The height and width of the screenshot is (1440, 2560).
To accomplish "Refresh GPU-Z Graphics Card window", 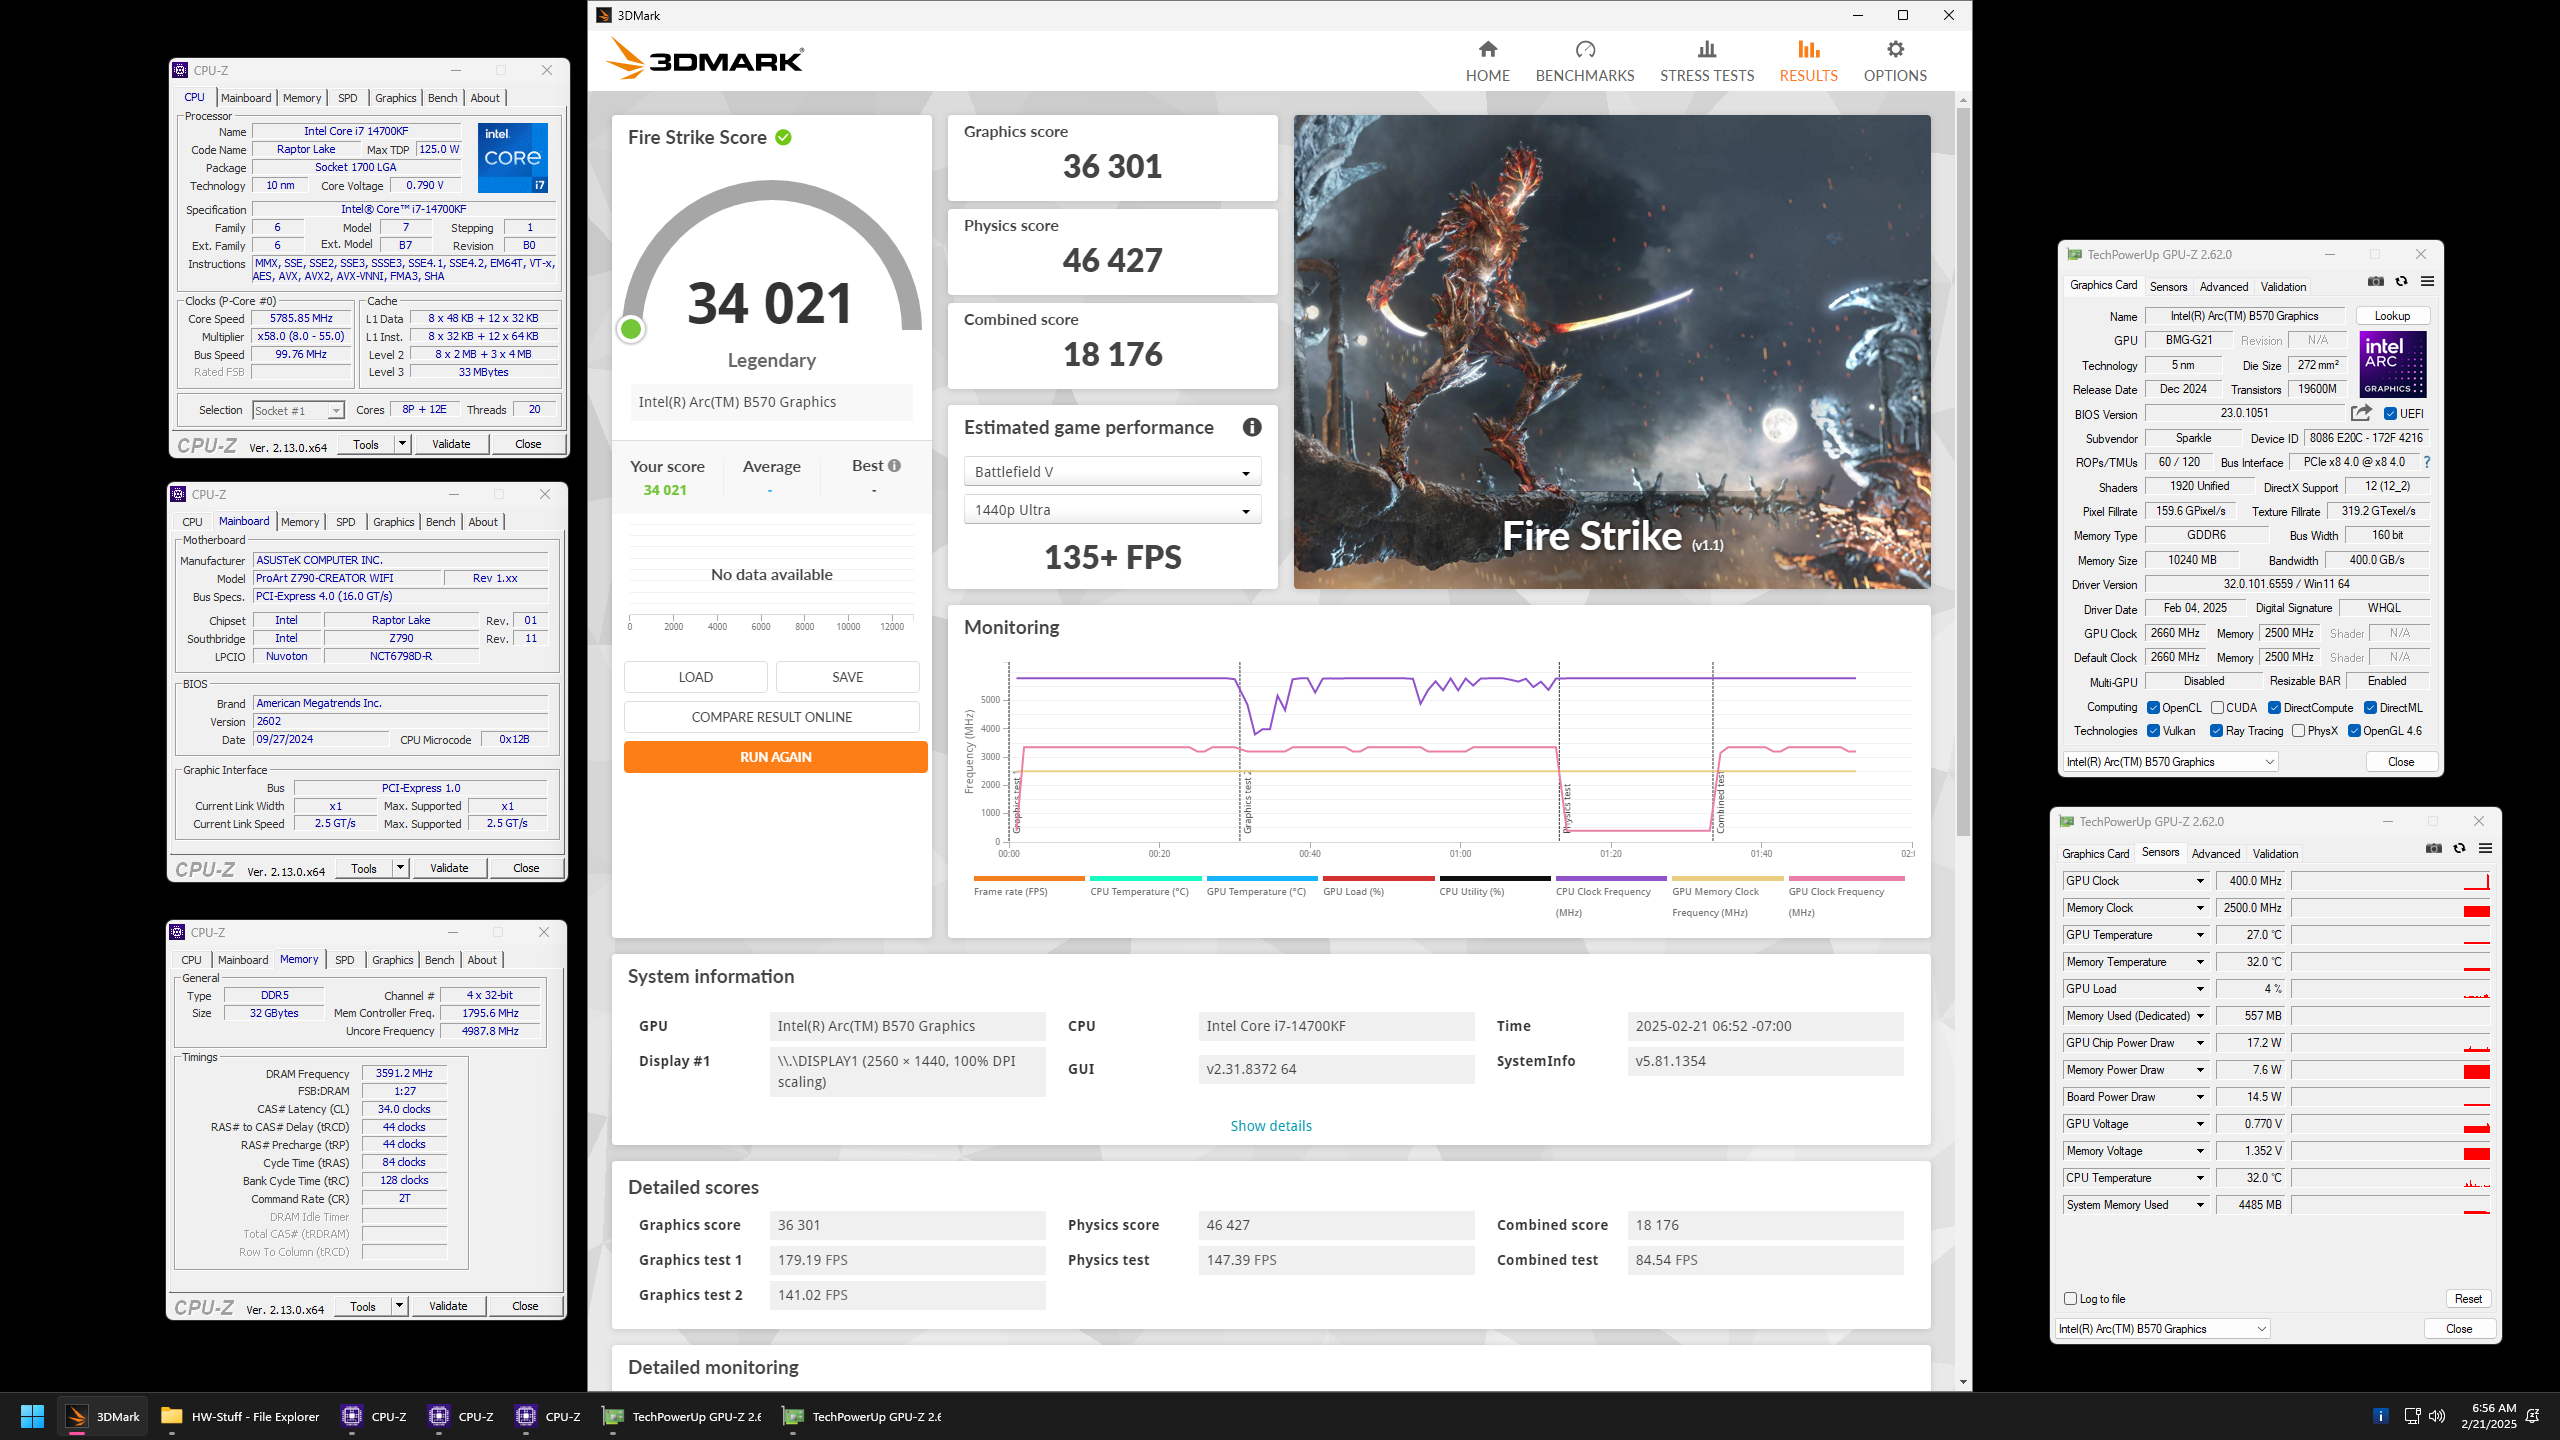I will [x=2401, y=282].
